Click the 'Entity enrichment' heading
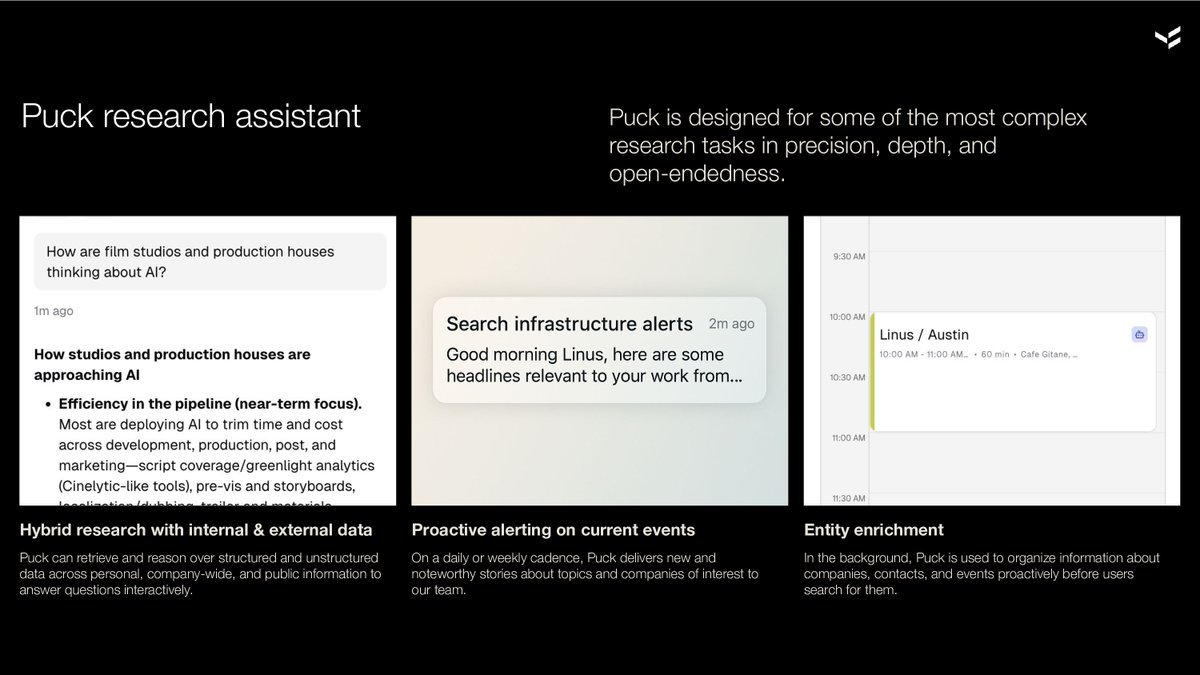Viewport: 1200px width, 675px height. [x=873, y=530]
